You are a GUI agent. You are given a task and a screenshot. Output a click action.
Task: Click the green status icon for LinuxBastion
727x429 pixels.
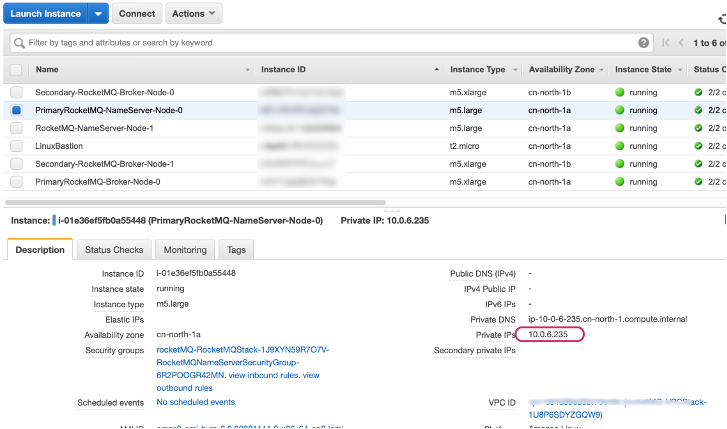[619, 146]
